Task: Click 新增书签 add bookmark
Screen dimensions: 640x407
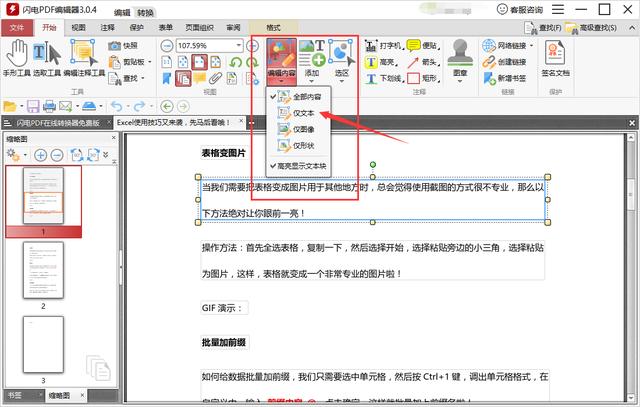Action: click(504, 78)
